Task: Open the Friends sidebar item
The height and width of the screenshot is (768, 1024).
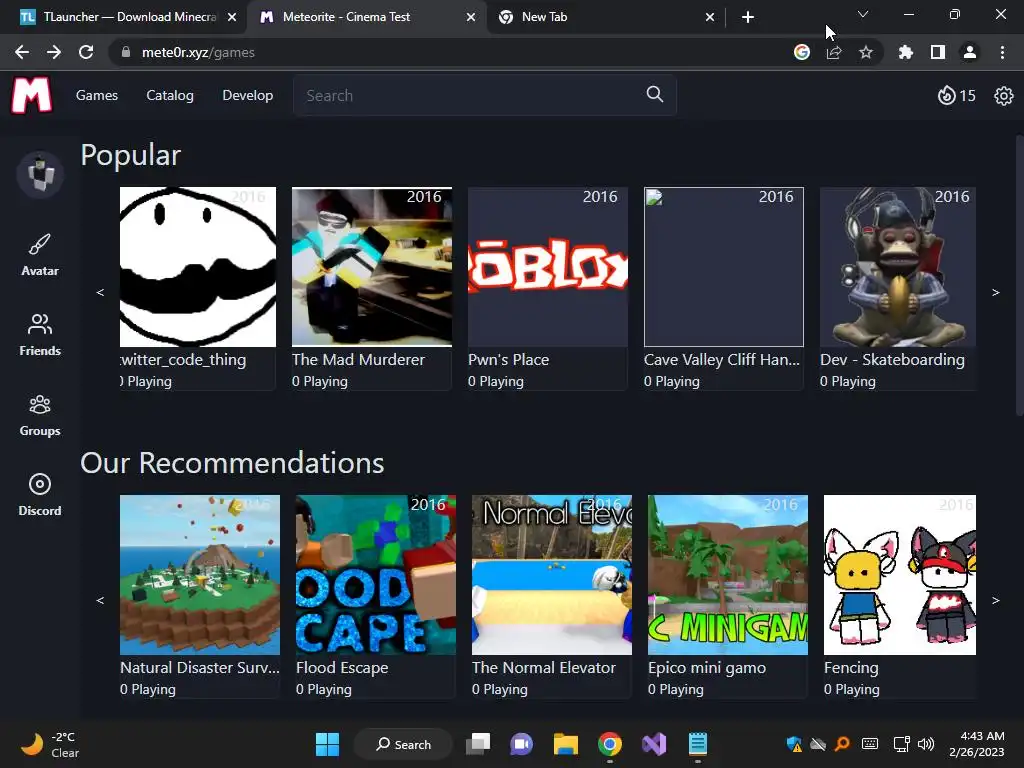Action: pyautogui.click(x=40, y=335)
